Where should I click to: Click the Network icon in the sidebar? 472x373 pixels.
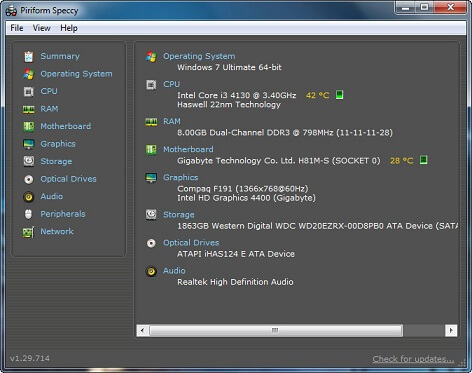pos(29,232)
